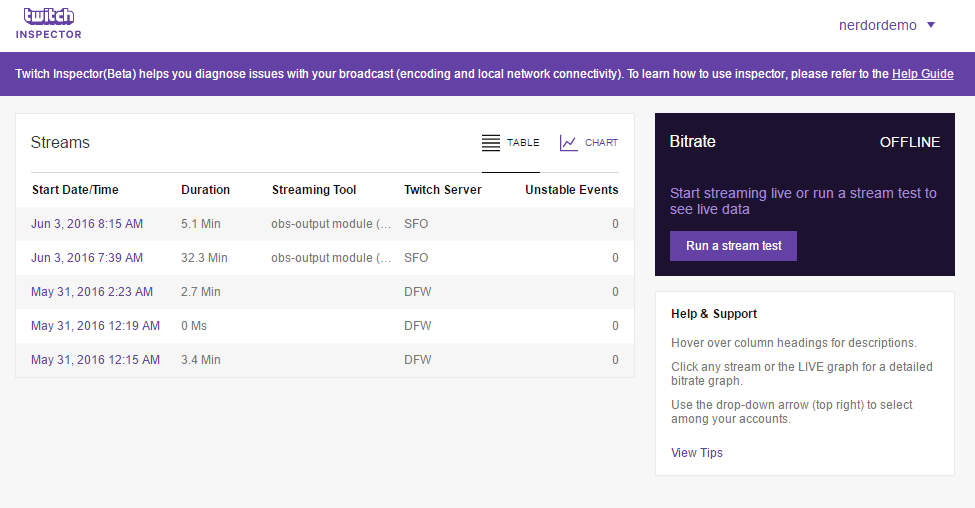Open the May 31, 2016 12:15 AM stream
This screenshot has height=508, width=975.
coord(95,360)
